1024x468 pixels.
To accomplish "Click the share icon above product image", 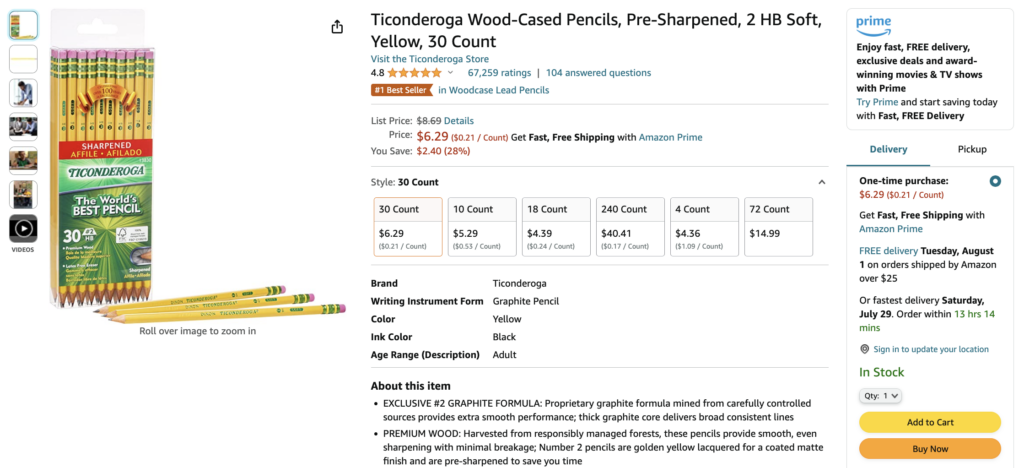I will coord(337,27).
